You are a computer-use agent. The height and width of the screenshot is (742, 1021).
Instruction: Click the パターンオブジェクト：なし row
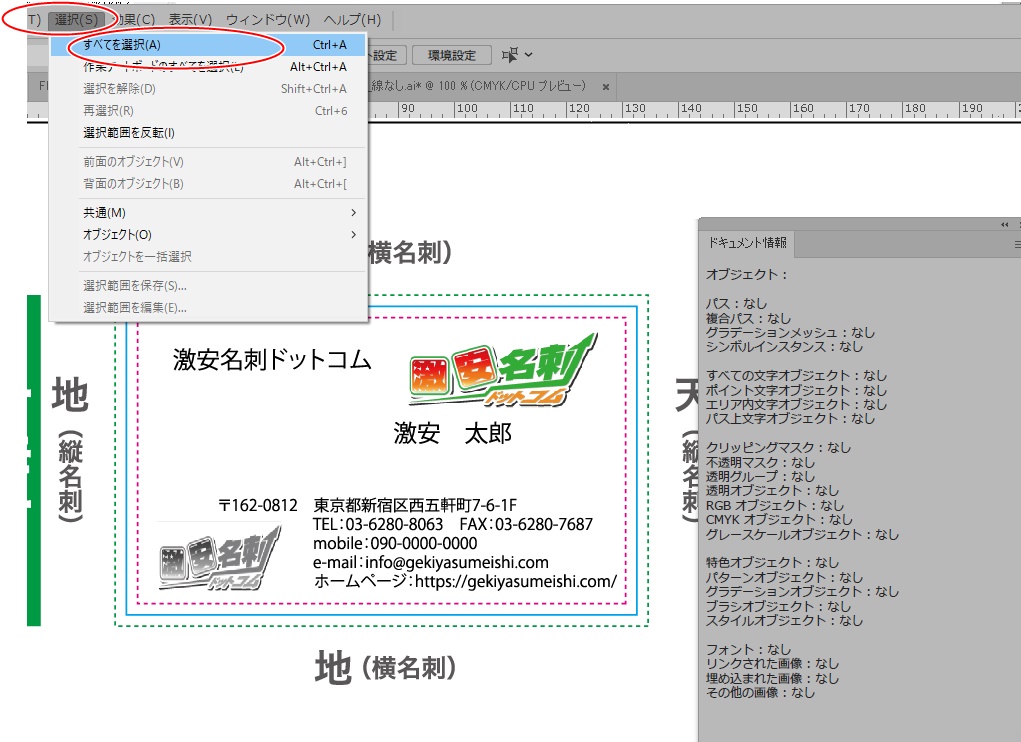(x=785, y=577)
